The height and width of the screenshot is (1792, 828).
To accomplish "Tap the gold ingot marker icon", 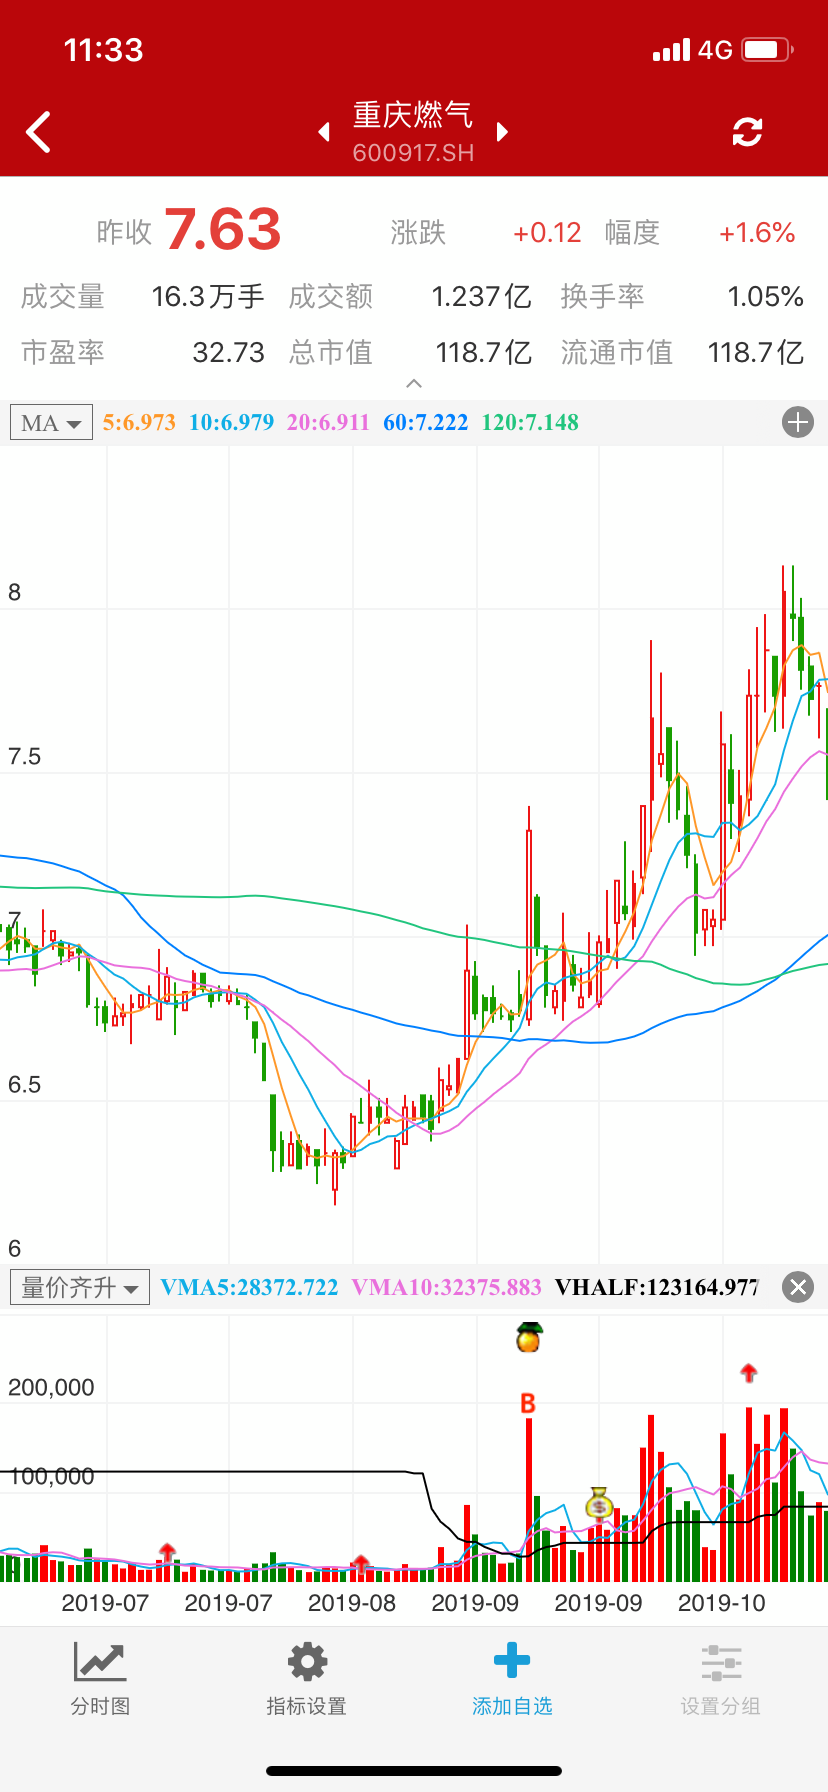I will tap(529, 1337).
